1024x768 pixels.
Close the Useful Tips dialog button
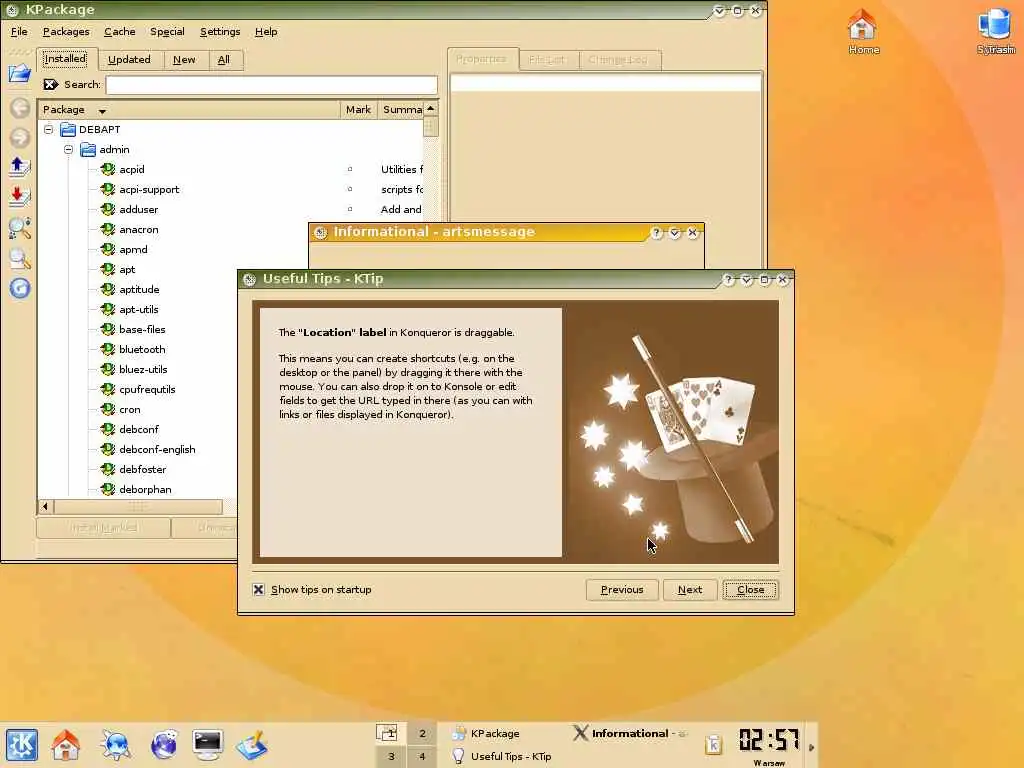click(x=750, y=590)
